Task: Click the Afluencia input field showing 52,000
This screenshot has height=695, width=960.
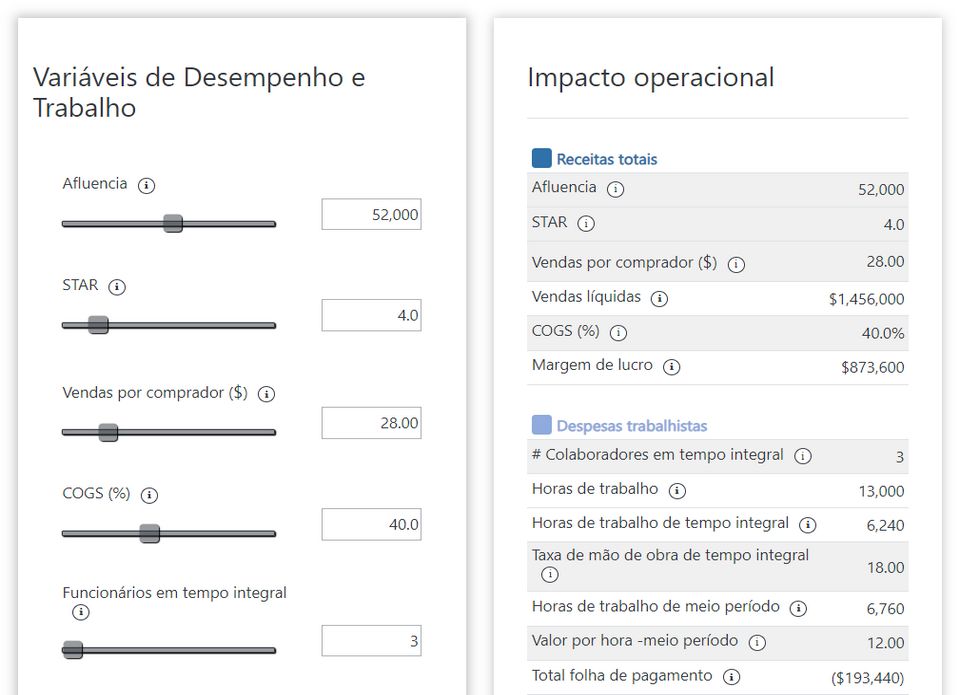Action: [x=371, y=214]
